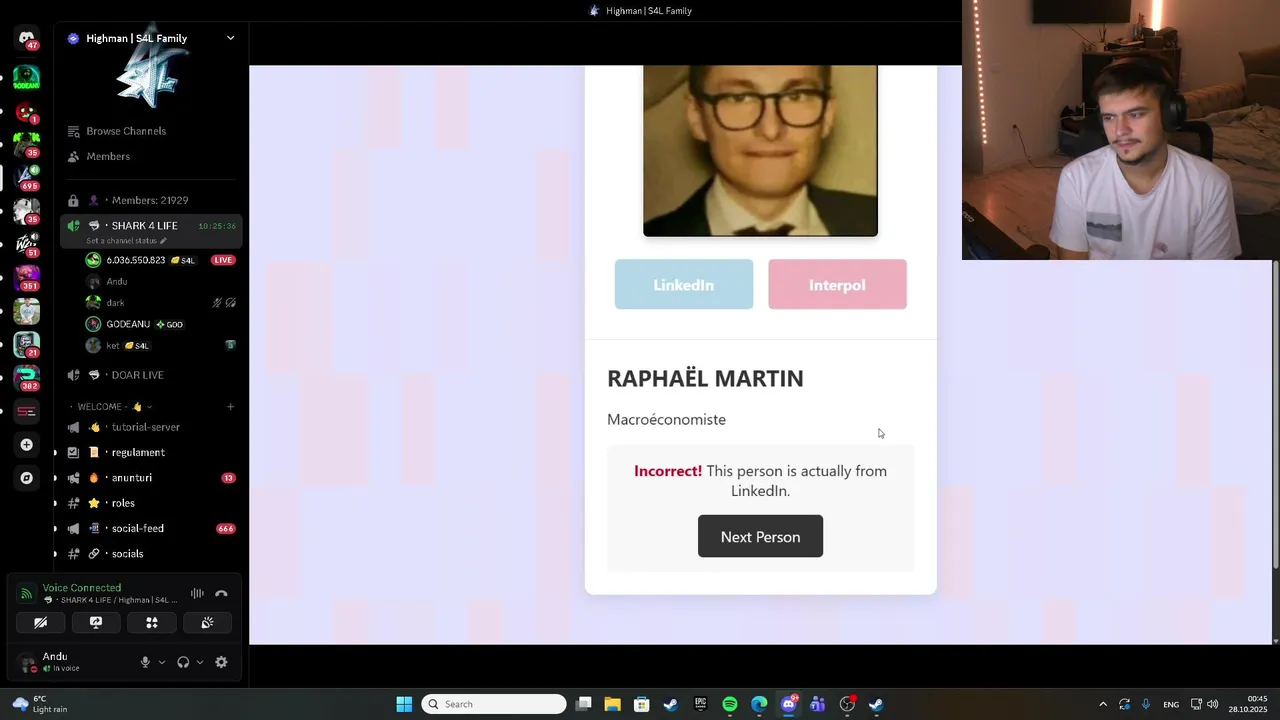Select the Members: 21929 locked channel
The image size is (1280, 720).
[x=150, y=200]
